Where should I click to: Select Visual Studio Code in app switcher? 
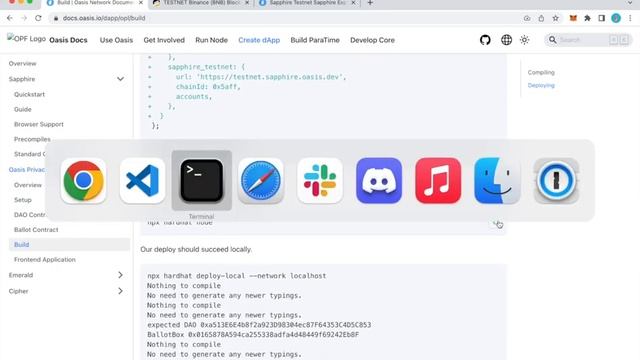(x=142, y=181)
